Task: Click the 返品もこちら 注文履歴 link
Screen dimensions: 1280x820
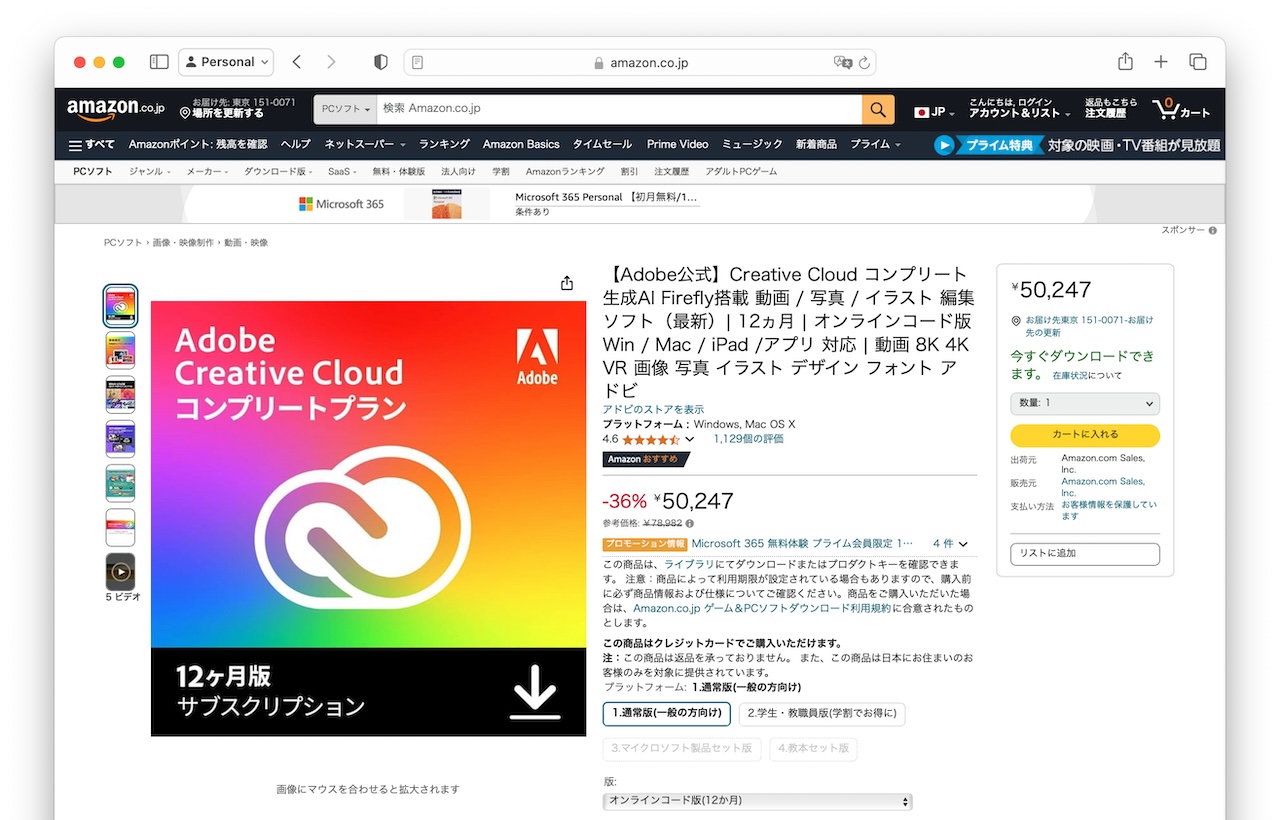Action: [1111, 108]
